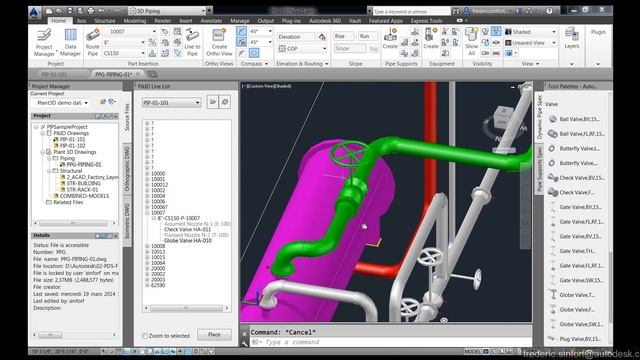Select the Line to Pipe tool
Viewport: 640px width, 360px height.
(192, 42)
